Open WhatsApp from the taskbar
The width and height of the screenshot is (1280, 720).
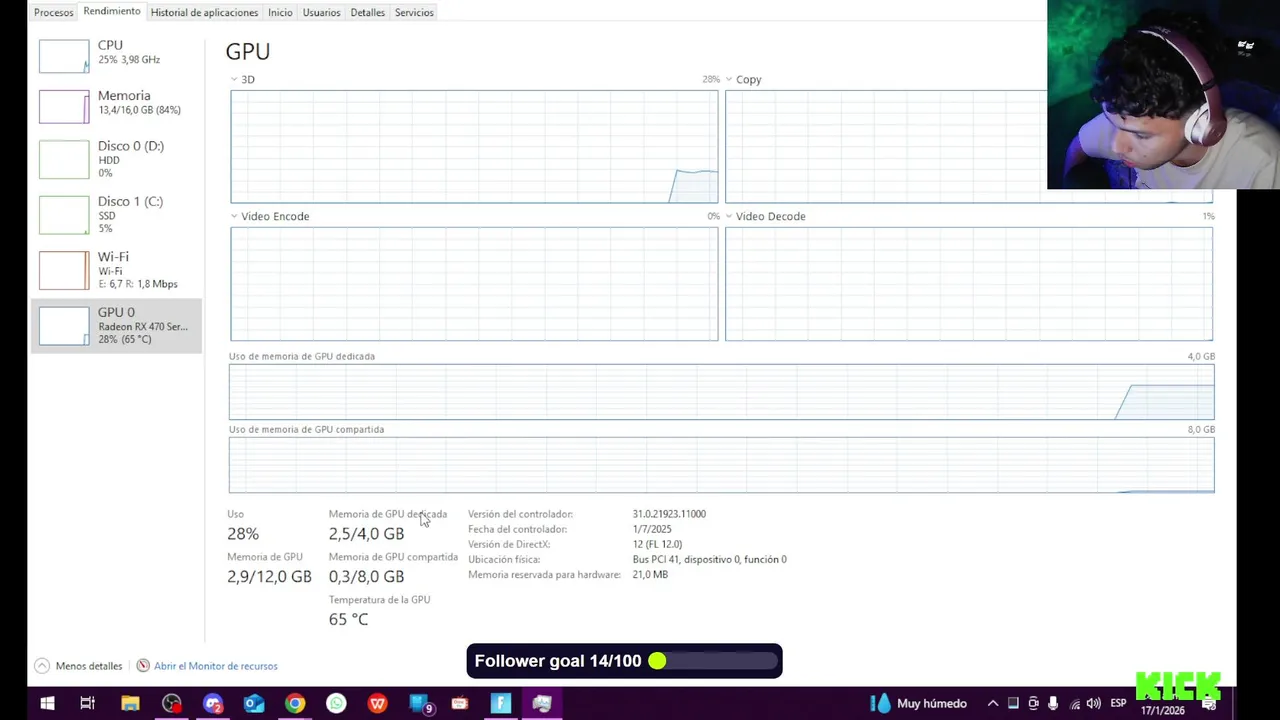(x=336, y=704)
